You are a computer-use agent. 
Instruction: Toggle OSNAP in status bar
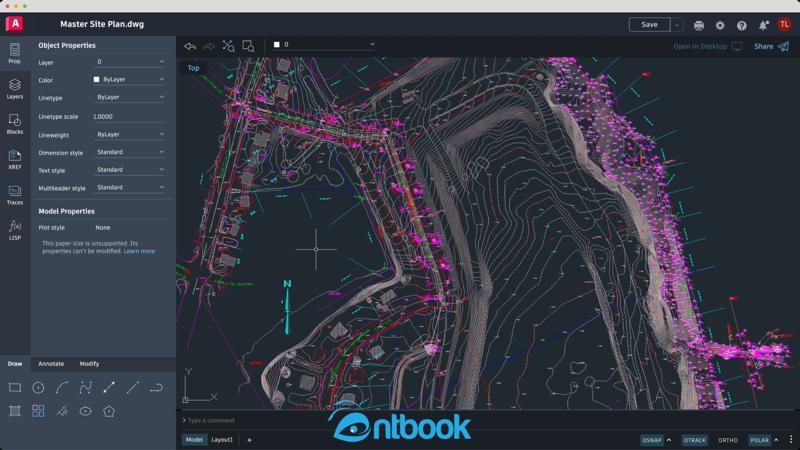tap(652, 440)
